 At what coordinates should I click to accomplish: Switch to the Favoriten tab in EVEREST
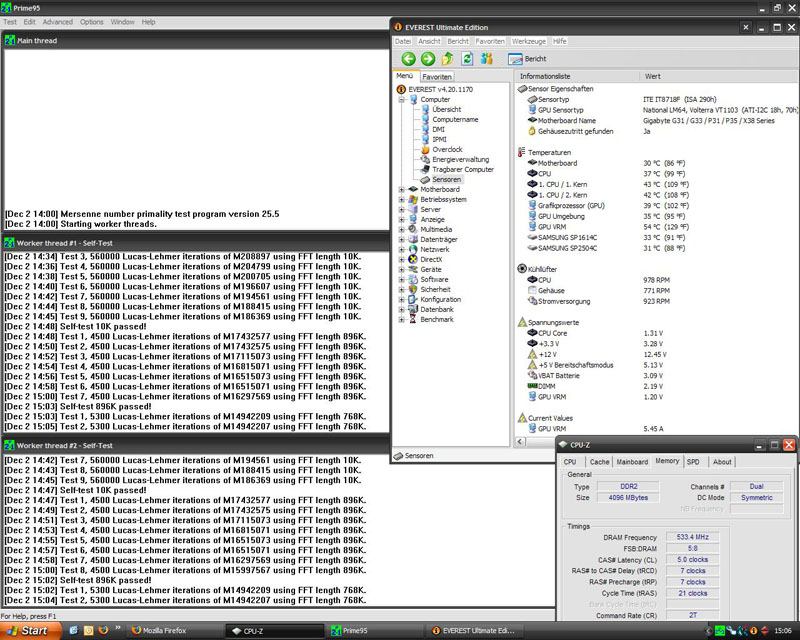437,77
